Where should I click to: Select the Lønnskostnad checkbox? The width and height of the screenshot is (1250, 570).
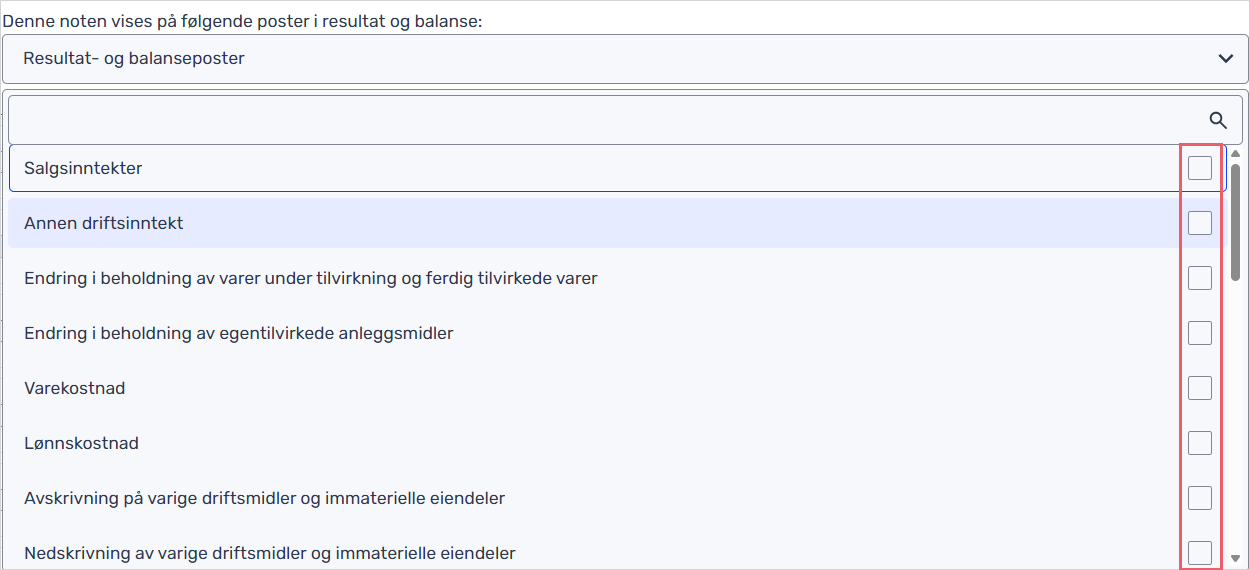(x=1200, y=443)
